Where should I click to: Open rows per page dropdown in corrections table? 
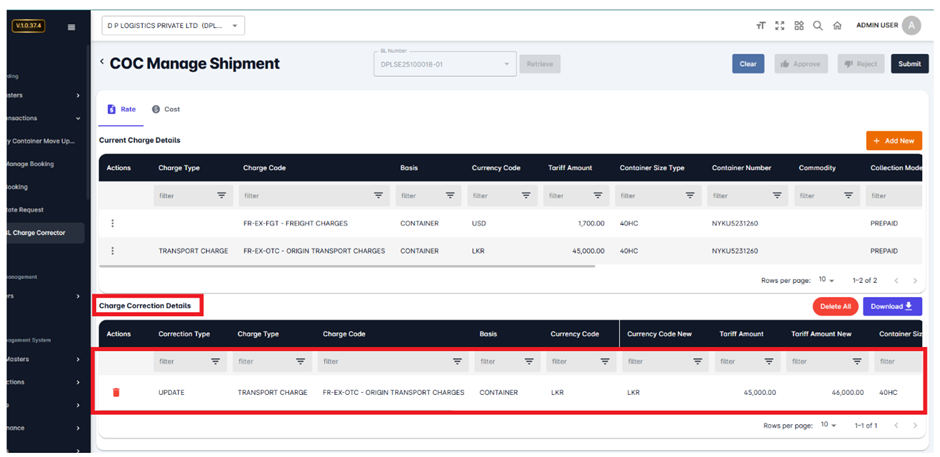coord(828,425)
